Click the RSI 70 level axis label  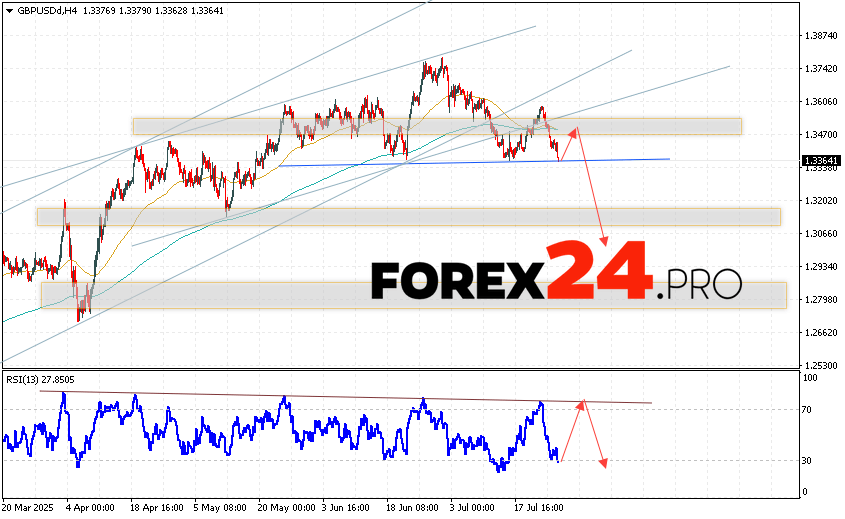808,410
